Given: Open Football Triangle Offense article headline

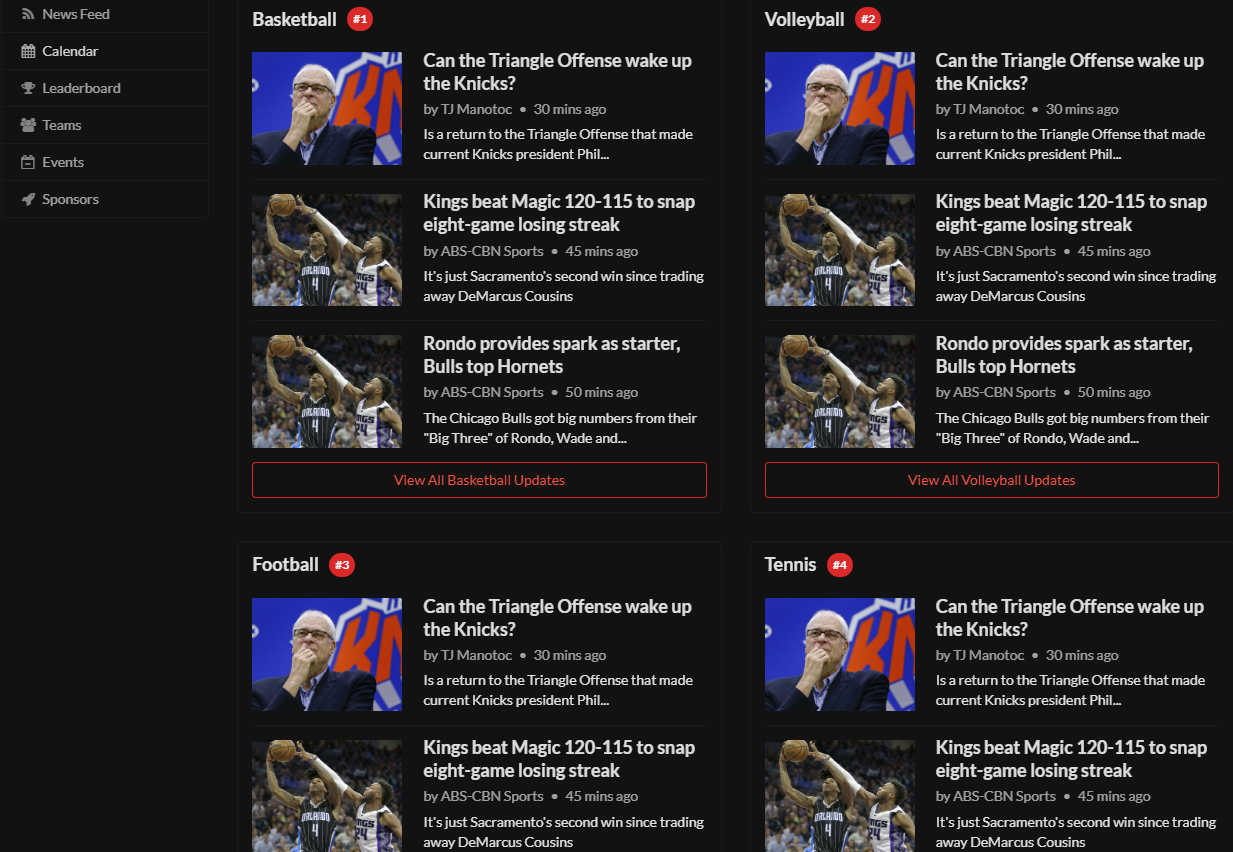Looking at the screenshot, I should [557, 618].
